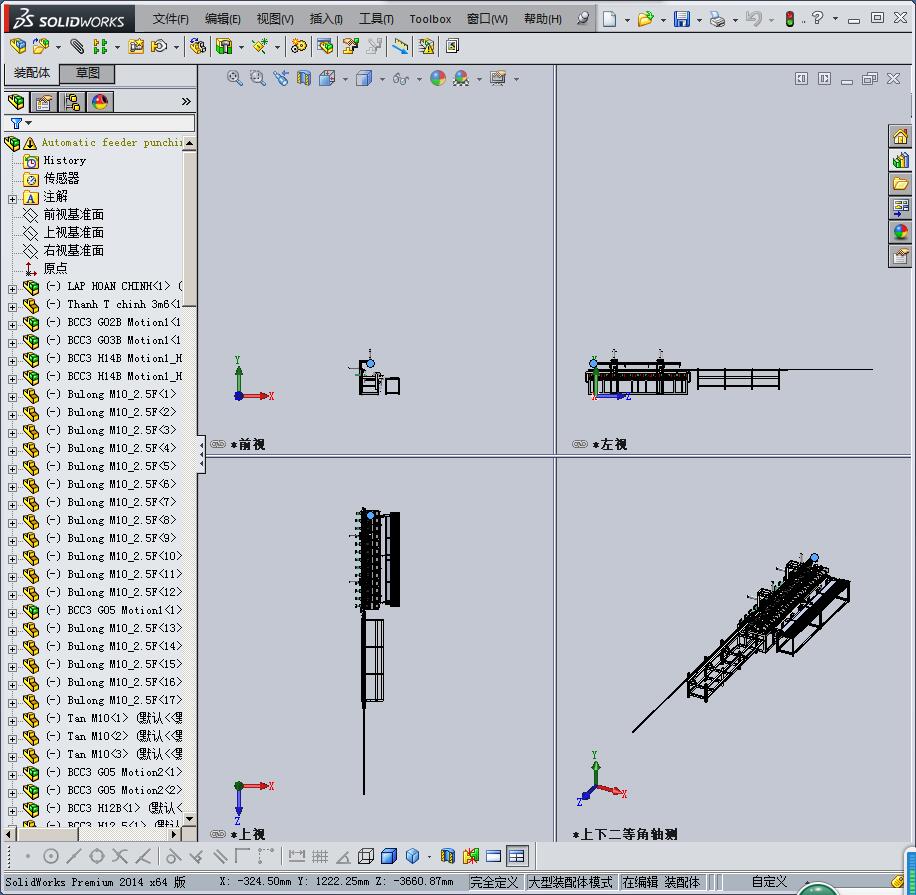Expand the Tan M10<1> node
This screenshot has width=916, height=895.
point(12,721)
